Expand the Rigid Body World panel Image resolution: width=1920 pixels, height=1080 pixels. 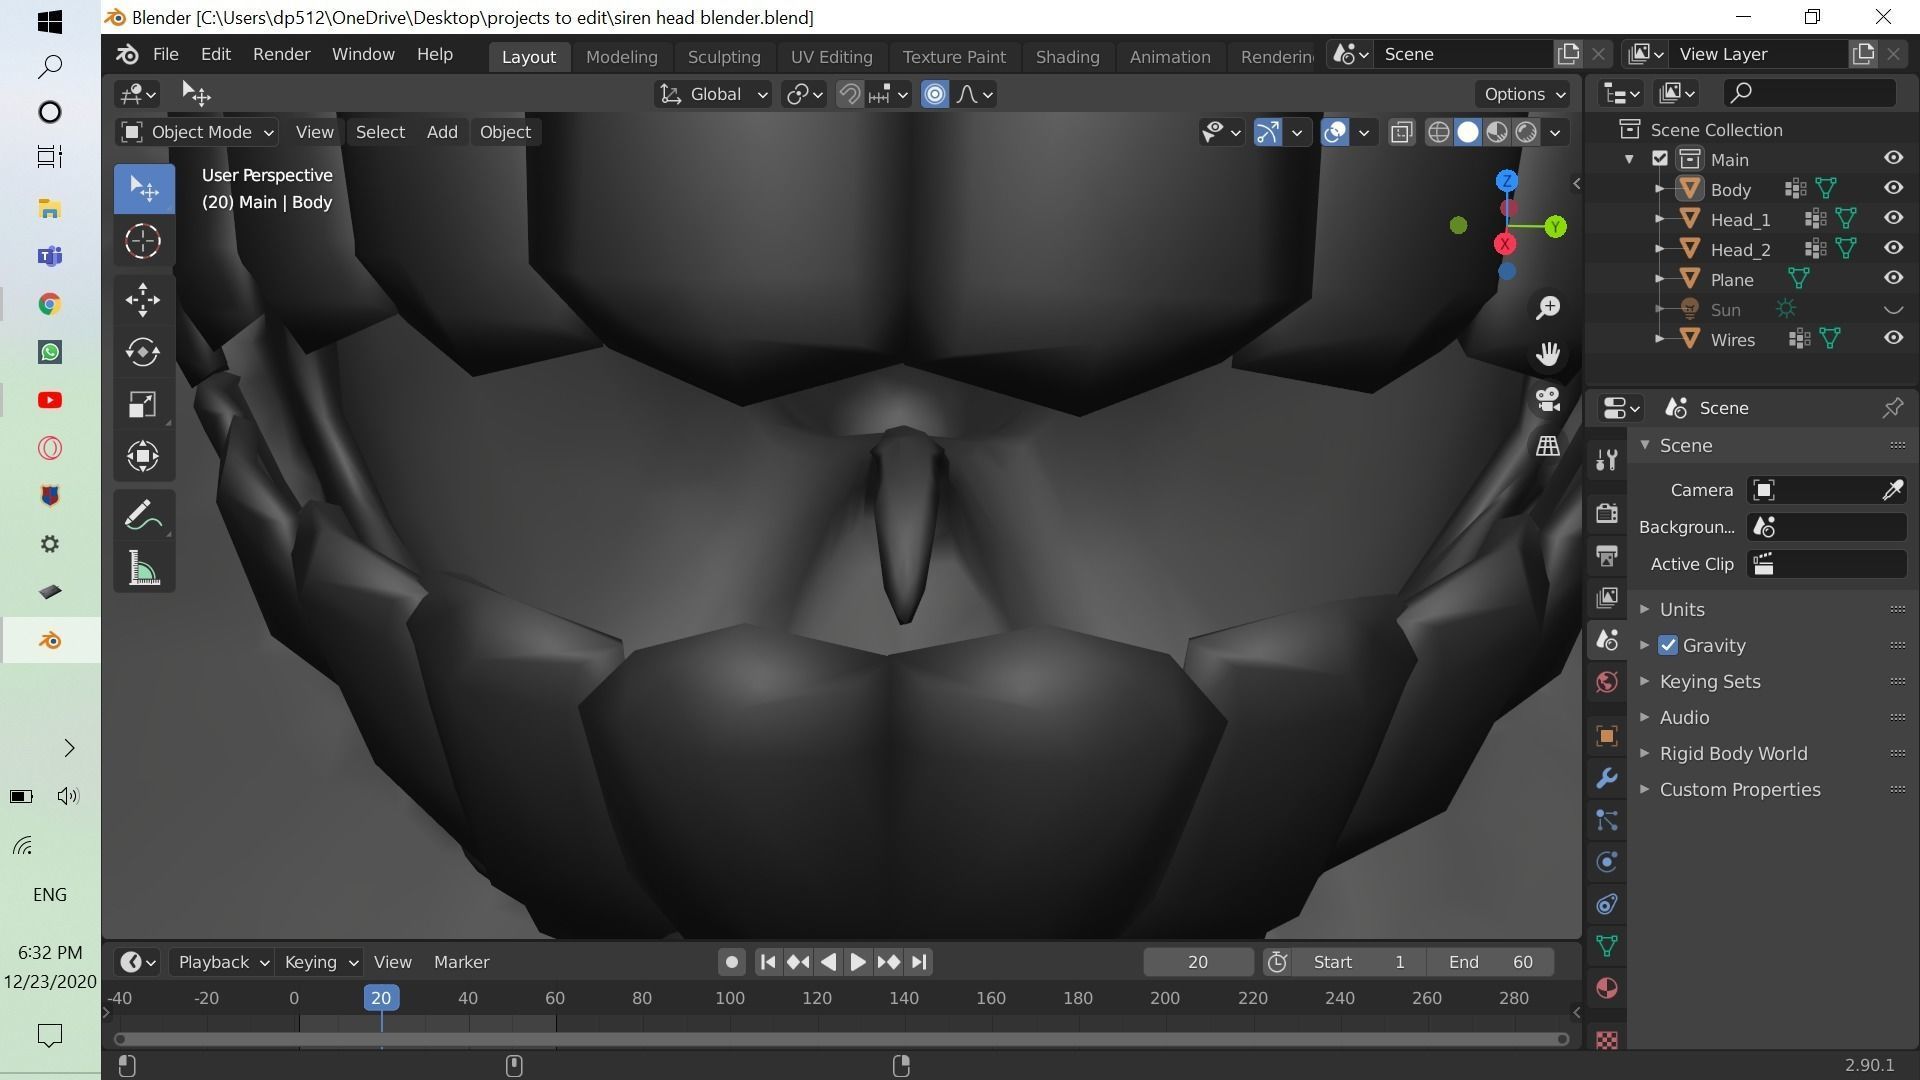pyautogui.click(x=1733, y=753)
